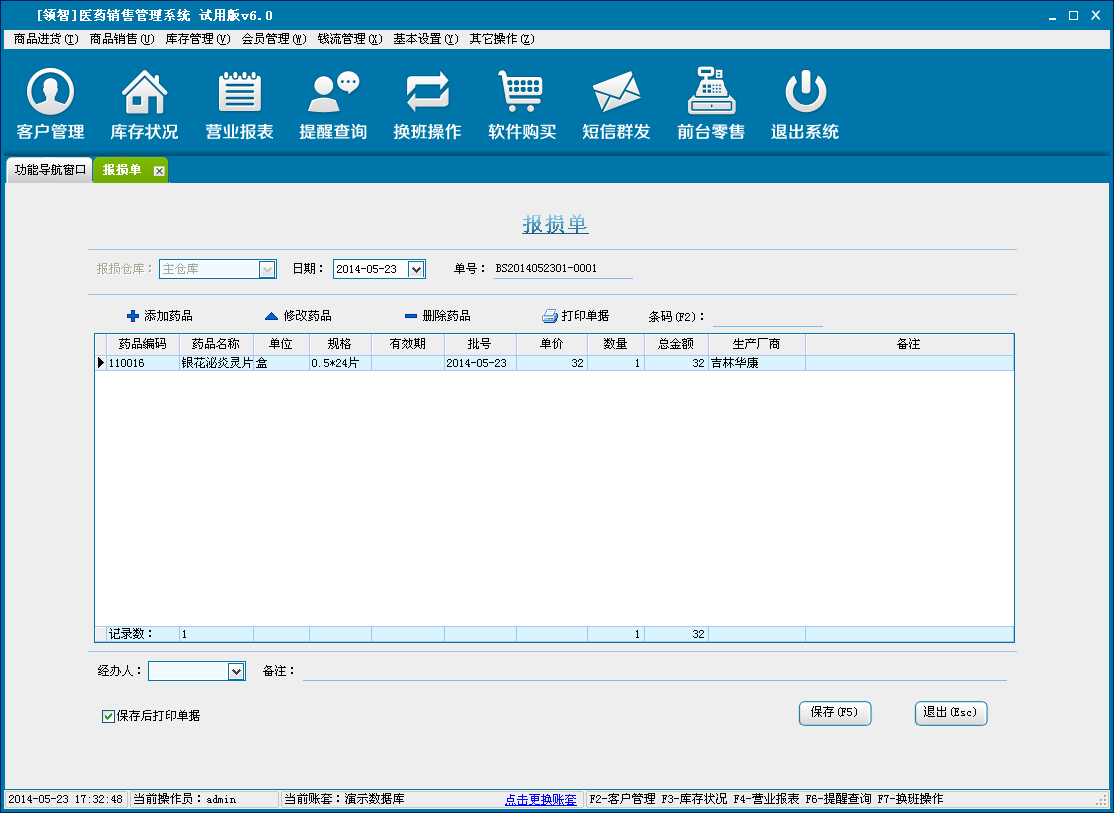Viewport: 1114px width, 813px height.
Task: Close the 报损单 tab
Action: point(159,171)
